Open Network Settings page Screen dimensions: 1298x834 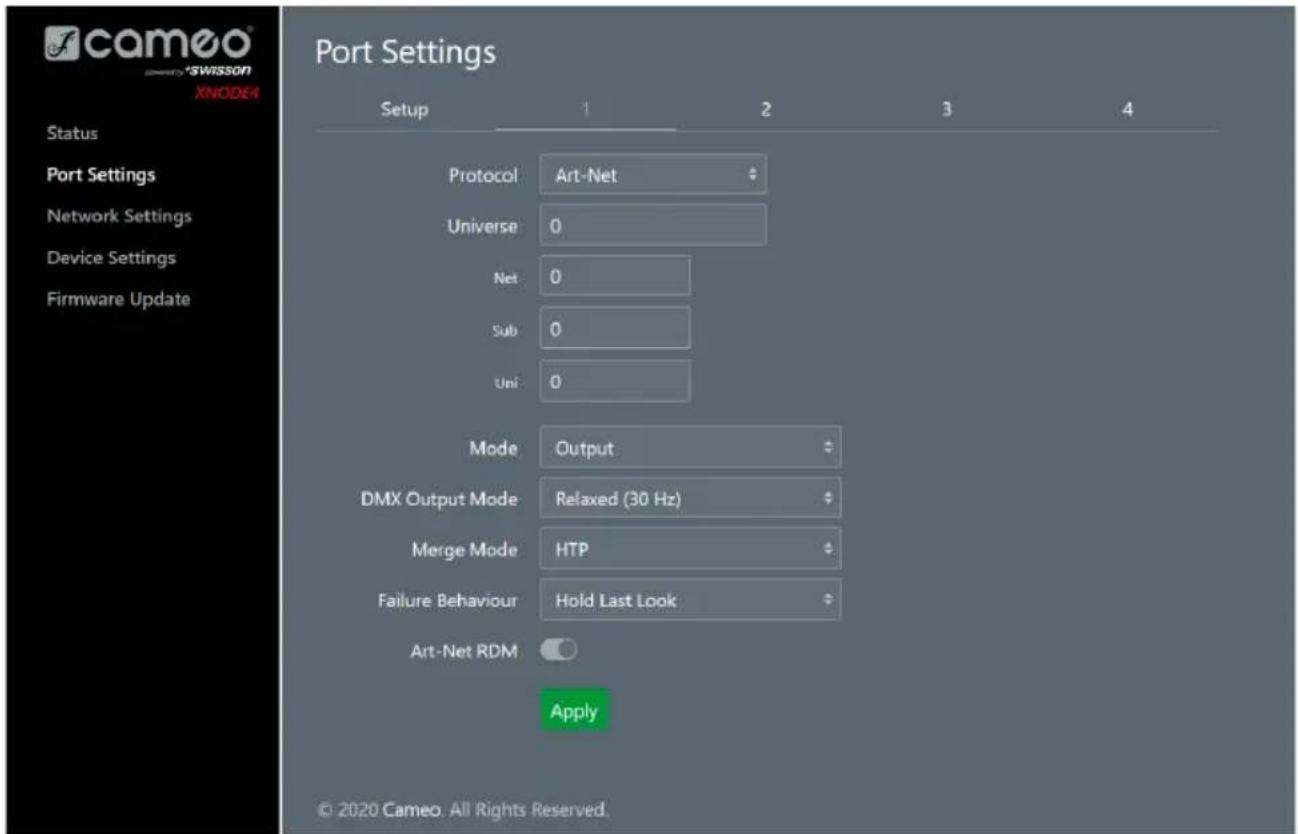point(119,216)
